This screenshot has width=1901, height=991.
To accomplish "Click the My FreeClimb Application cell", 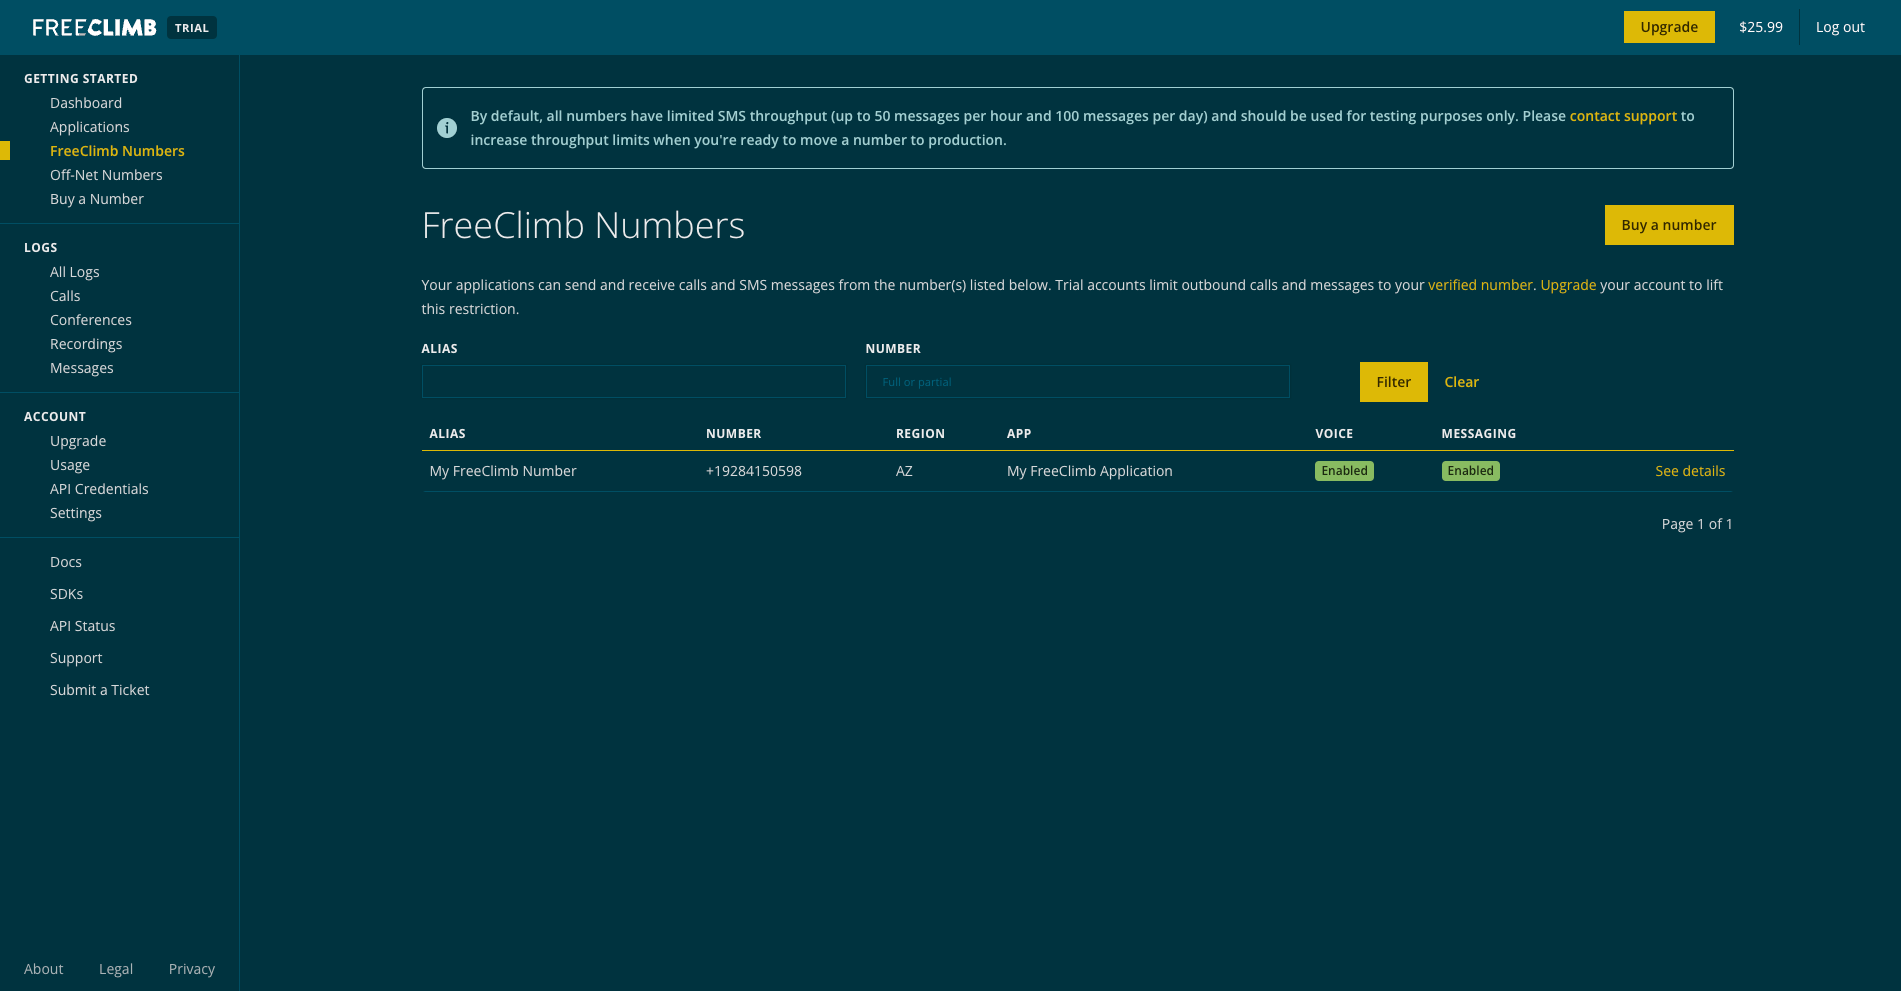I will pyautogui.click(x=1090, y=471).
